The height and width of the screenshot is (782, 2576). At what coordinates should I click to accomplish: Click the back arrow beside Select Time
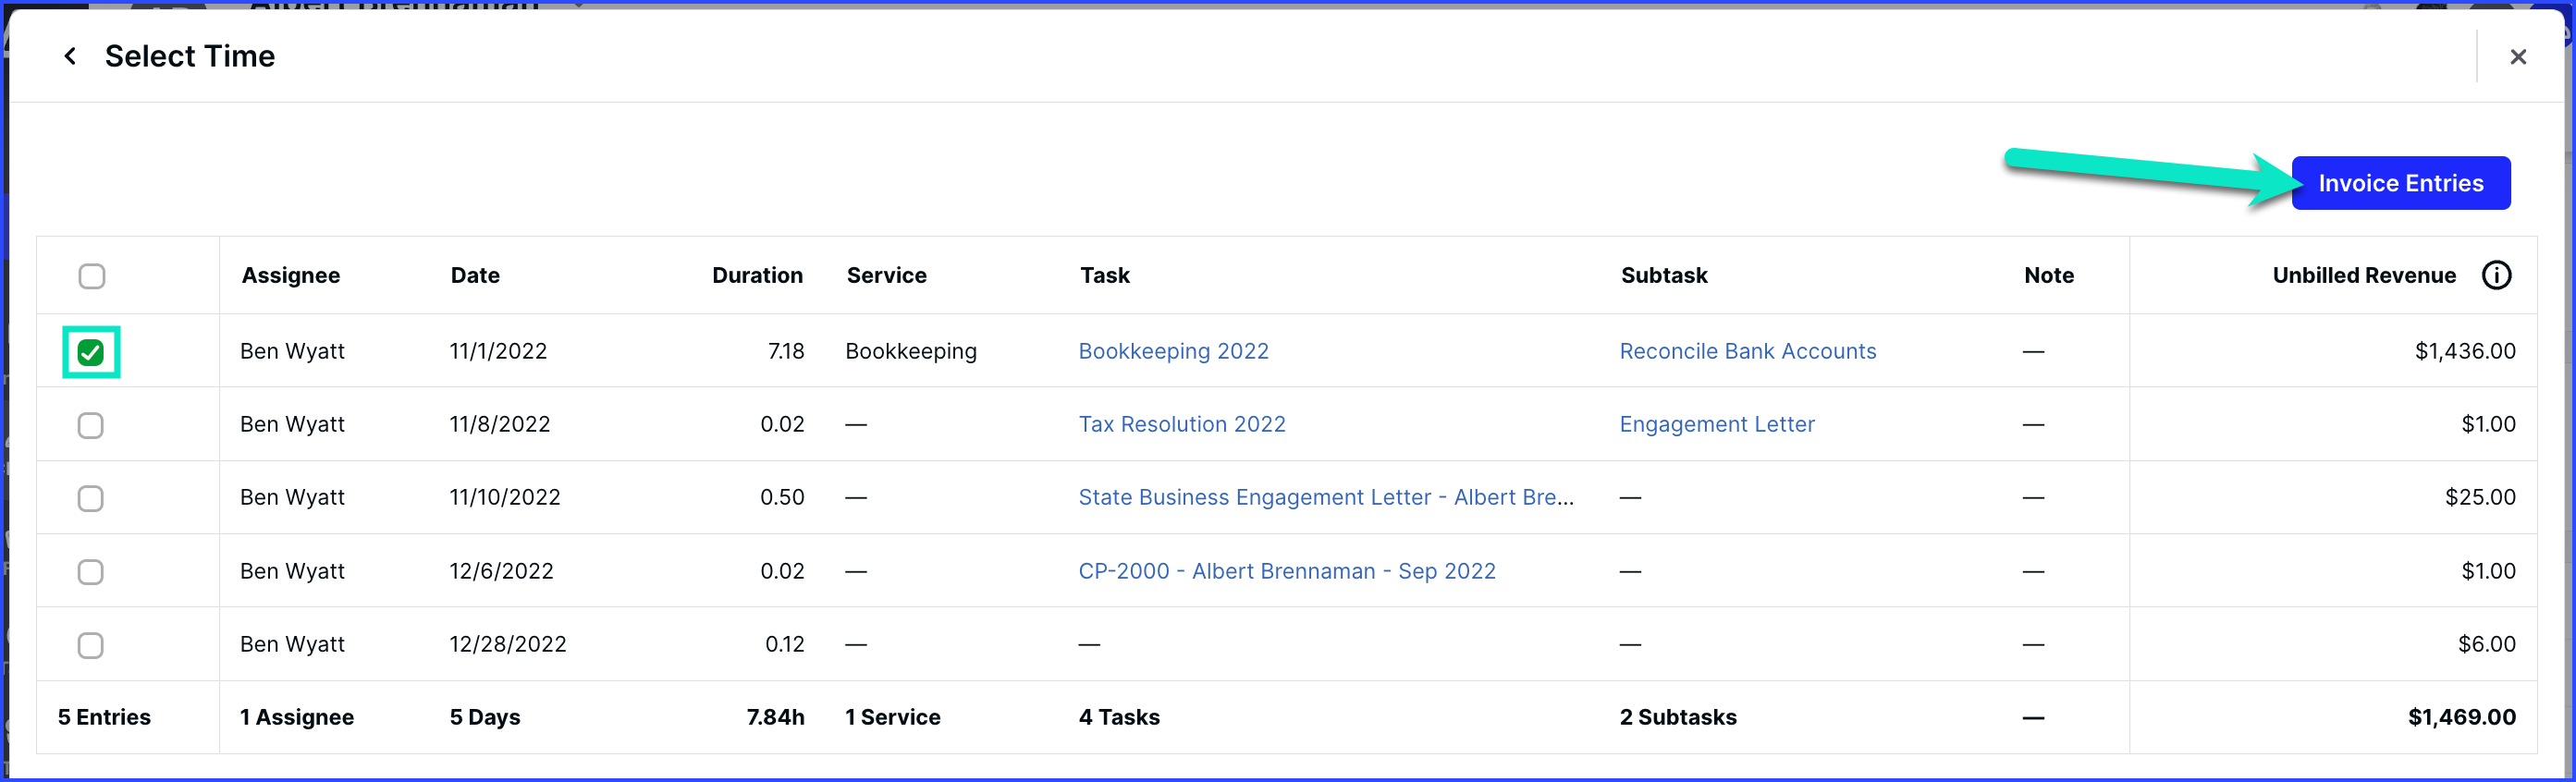click(x=70, y=56)
